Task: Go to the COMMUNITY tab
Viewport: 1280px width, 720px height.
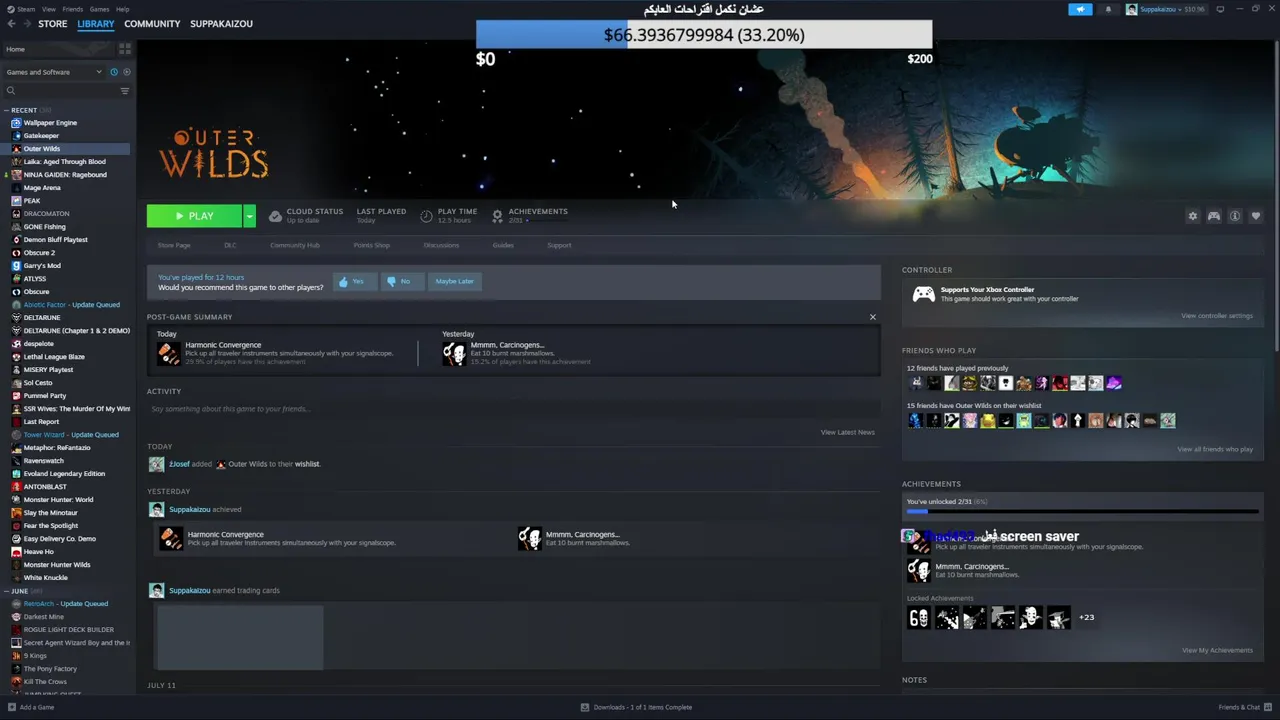Action: pyautogui.click(x=152, y=24)
